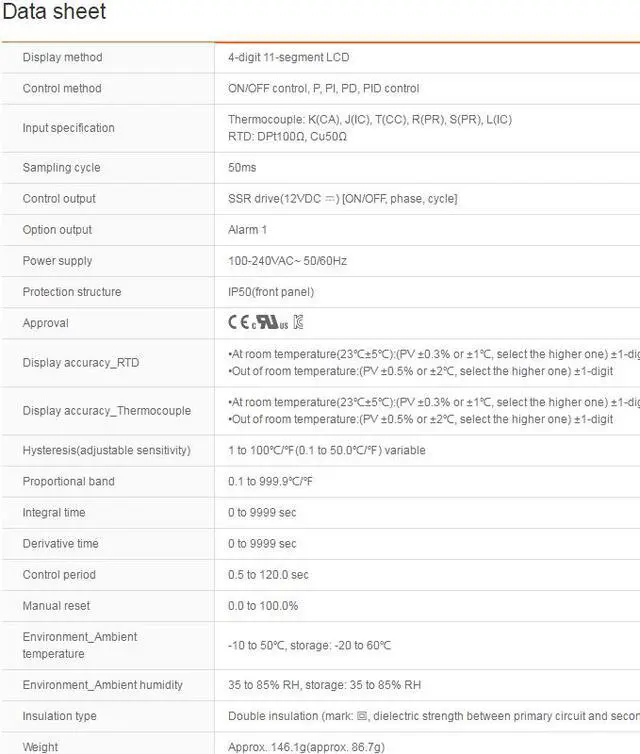
Task: Select the "Control method" row label
Action: coord(62,88)
